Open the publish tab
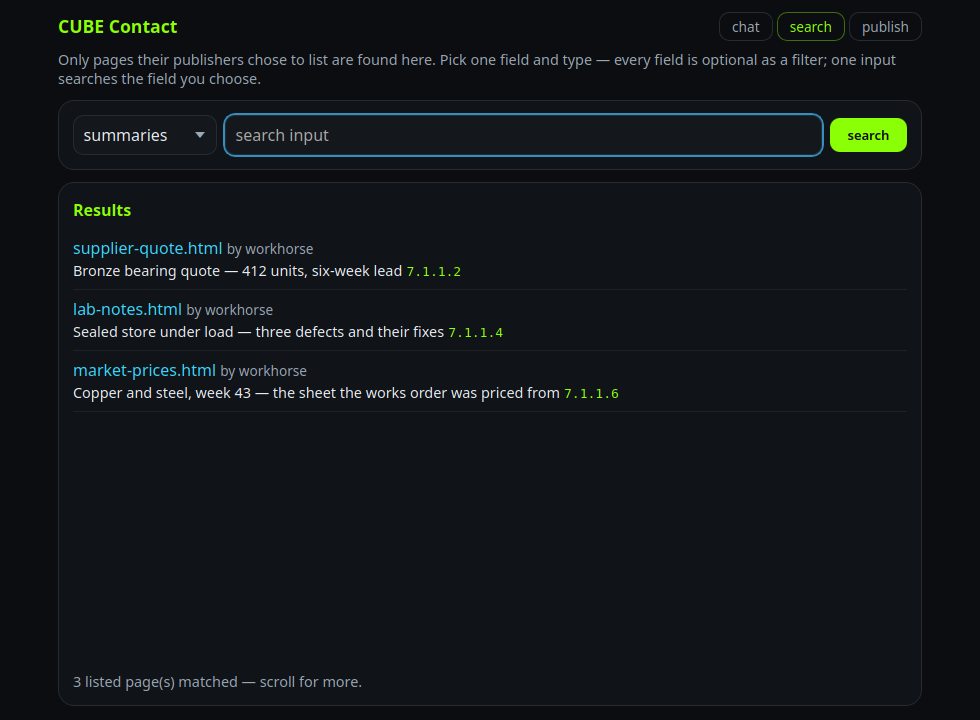980x720 pixels. pos(885,27)
